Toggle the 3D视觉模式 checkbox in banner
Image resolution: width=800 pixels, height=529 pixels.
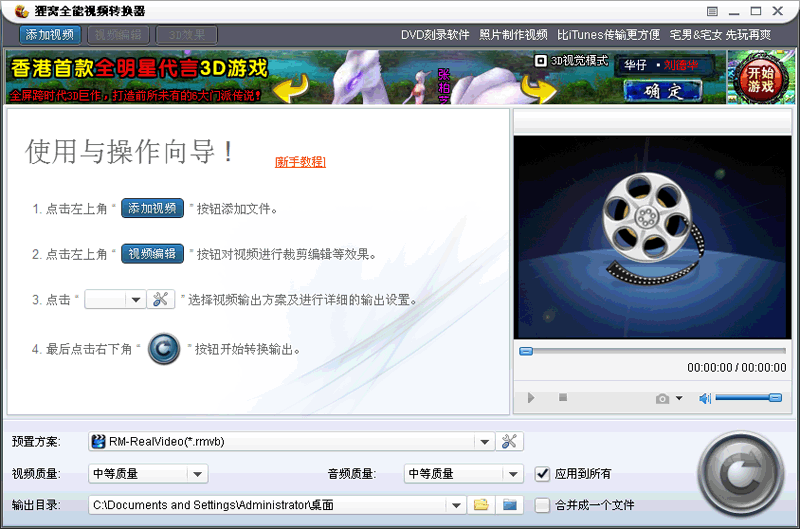tap(540, 61)
